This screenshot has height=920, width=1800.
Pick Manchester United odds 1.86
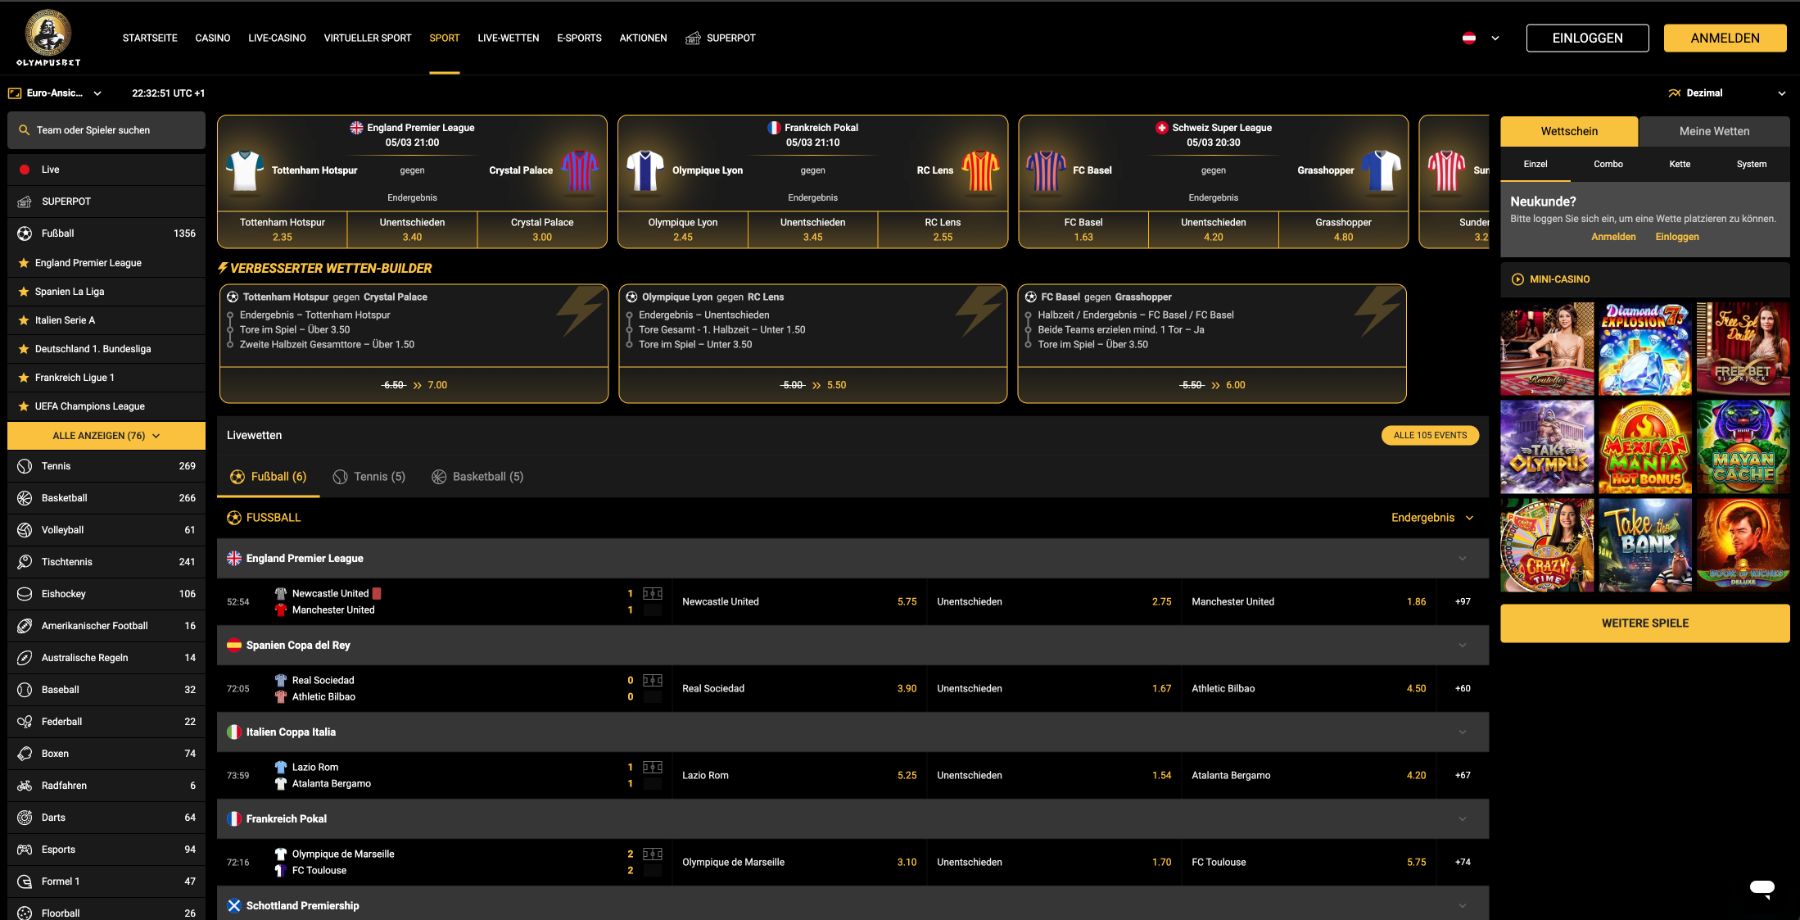[x=1308, y=602]
